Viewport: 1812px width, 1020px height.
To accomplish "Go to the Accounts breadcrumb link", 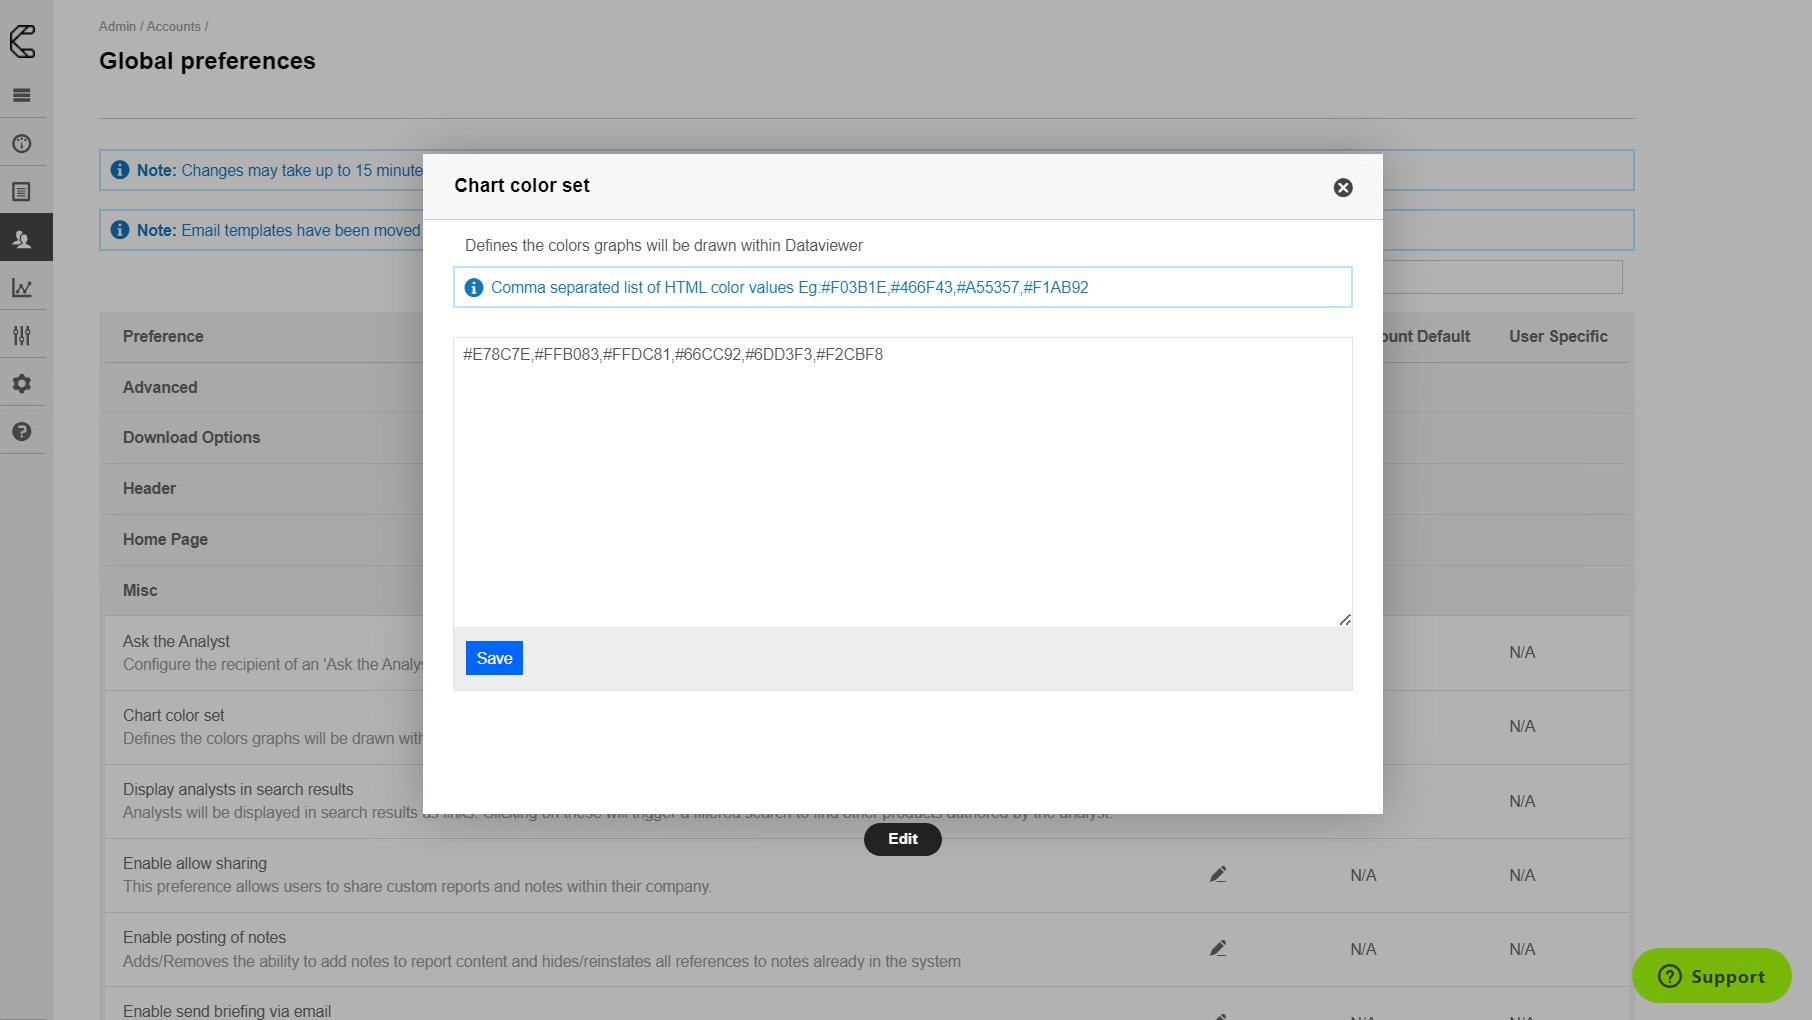I will (173, 27).
